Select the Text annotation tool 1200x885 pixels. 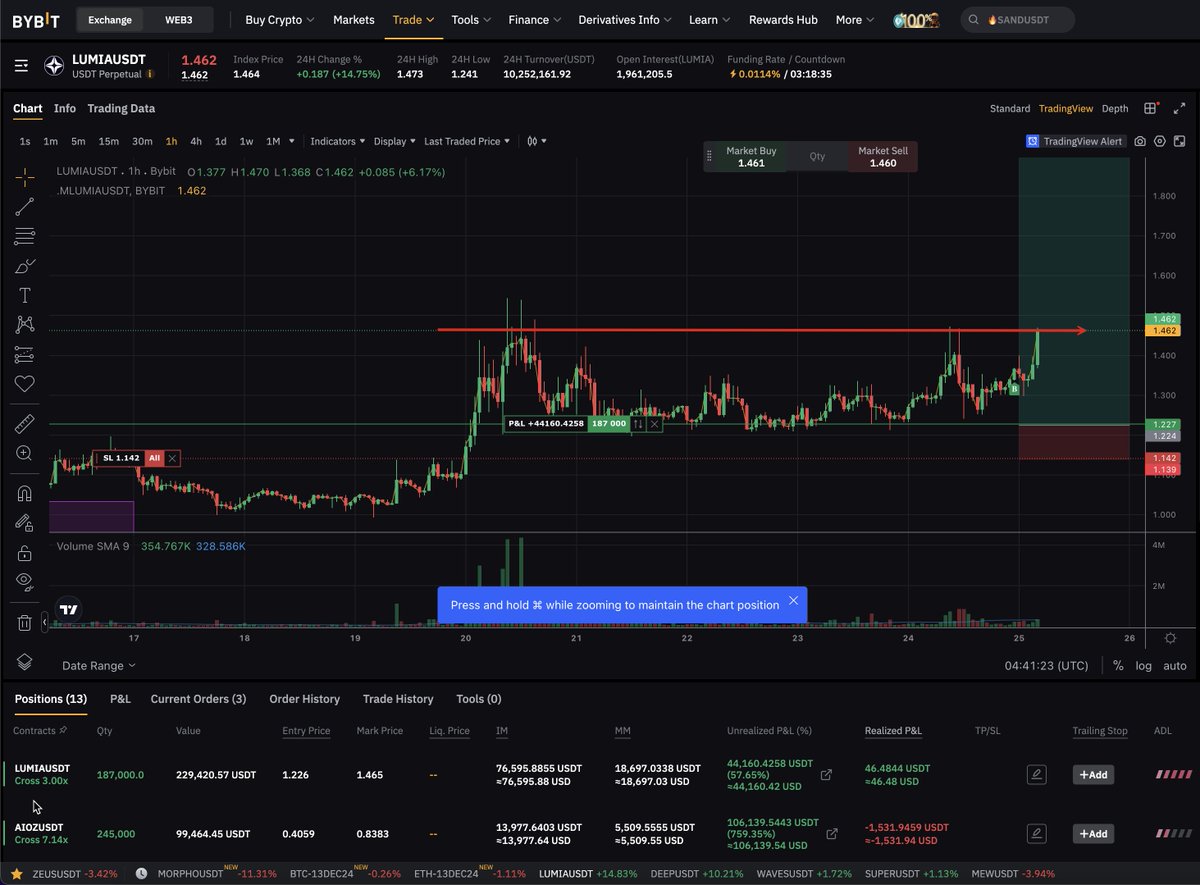coord(24,296)
